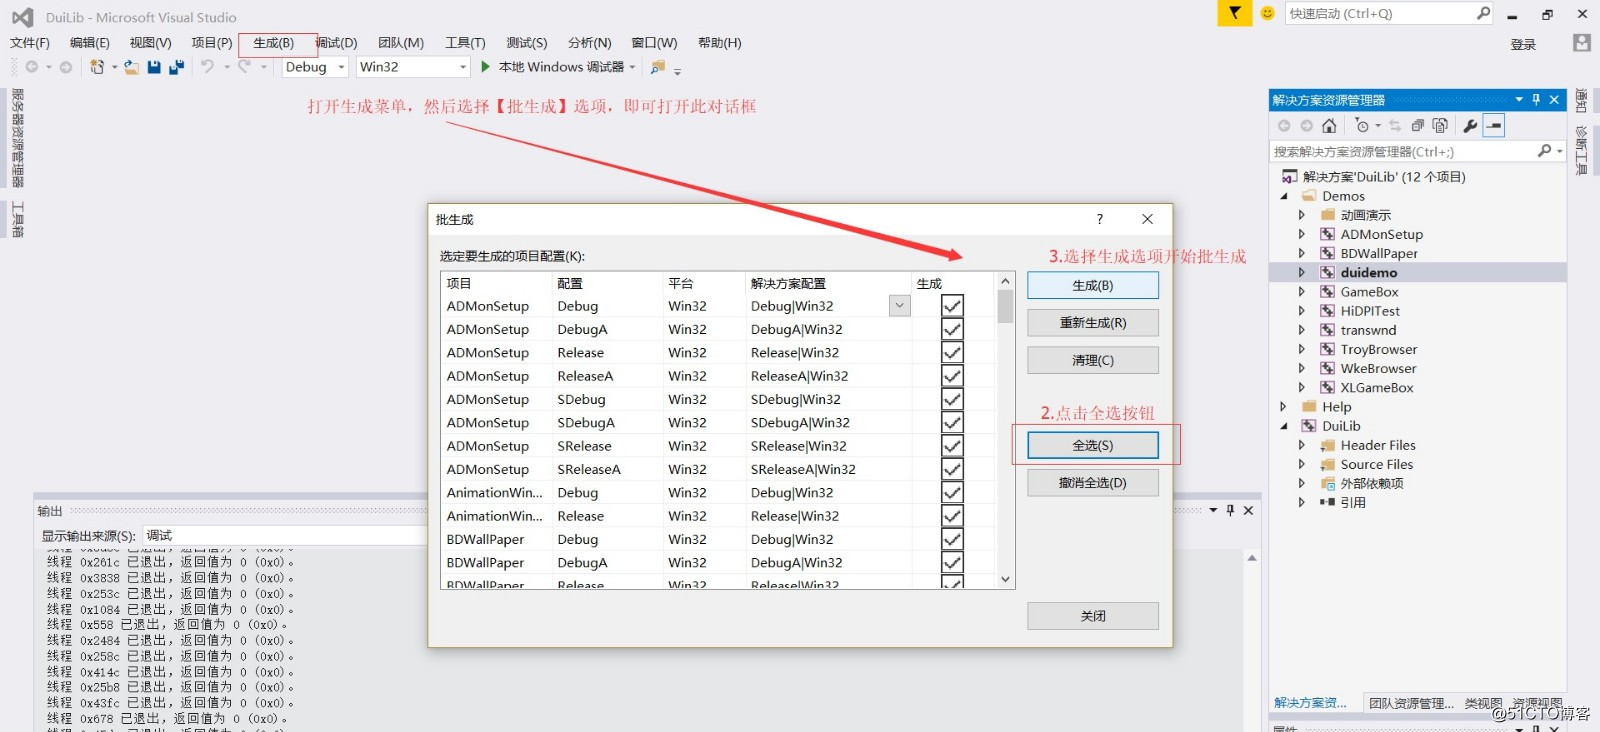This screenshot has height=732, width=1600.
Task: Collapse the Demos folder in Solution Explorer
Action: point(1284,196)
